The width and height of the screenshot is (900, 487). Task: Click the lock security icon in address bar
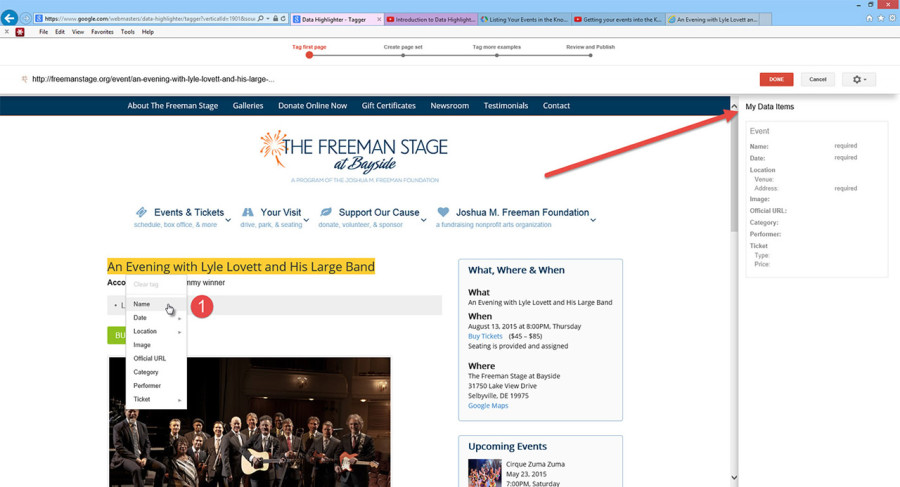pyautogui.click(x=276, y=19)
